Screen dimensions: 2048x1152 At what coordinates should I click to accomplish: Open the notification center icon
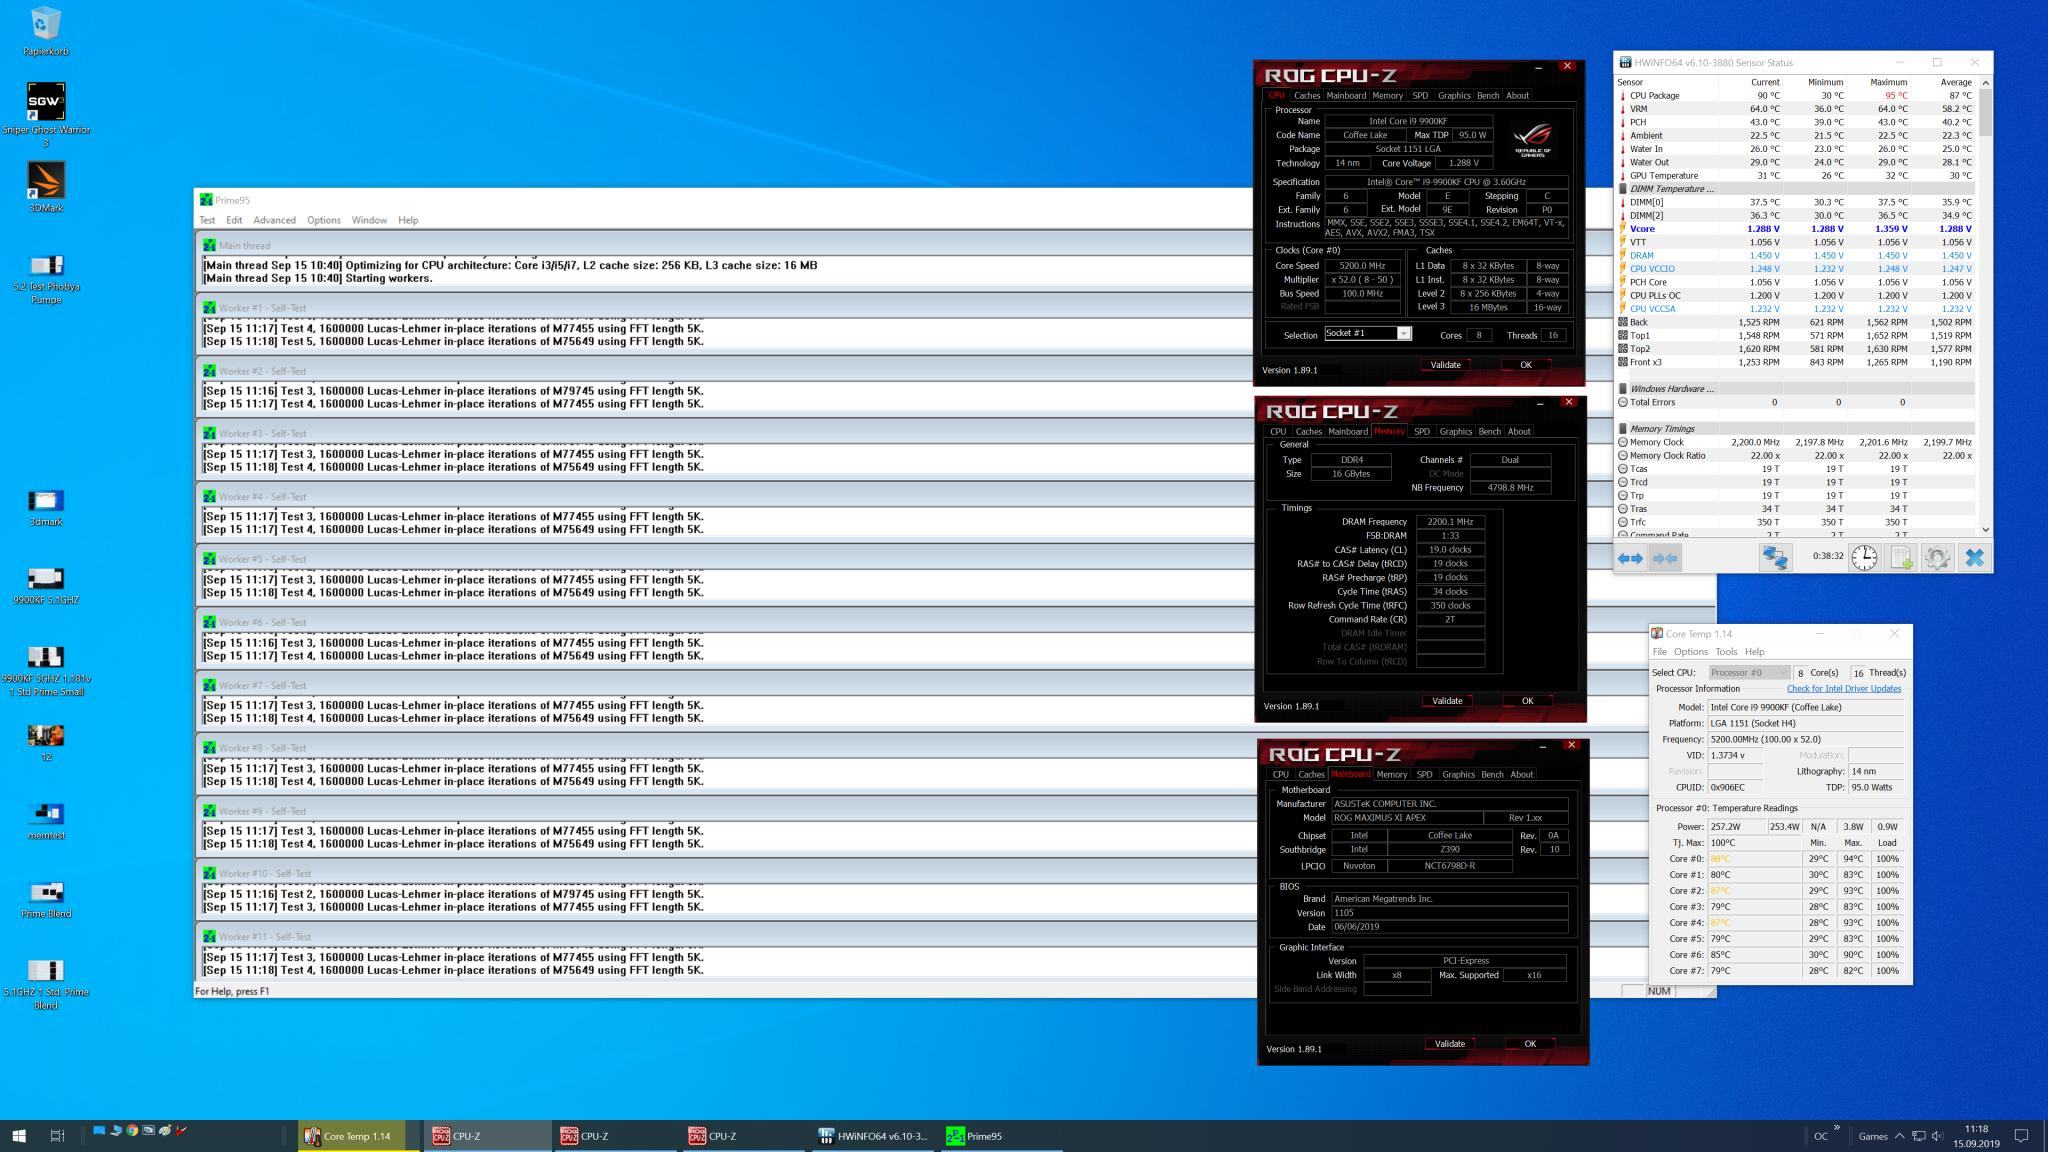coord(2021,1135)
